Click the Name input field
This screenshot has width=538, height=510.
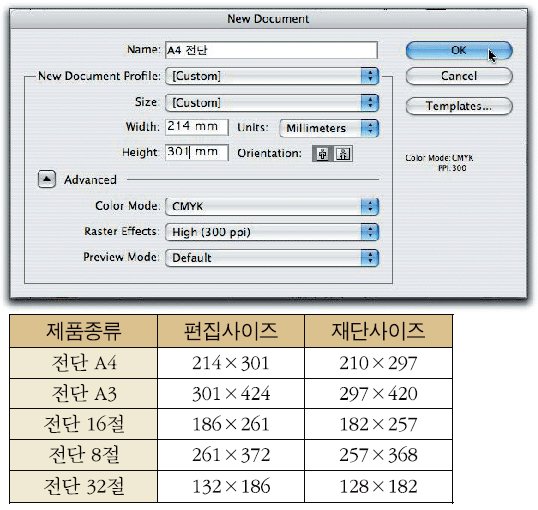click(x=271, y=50)
